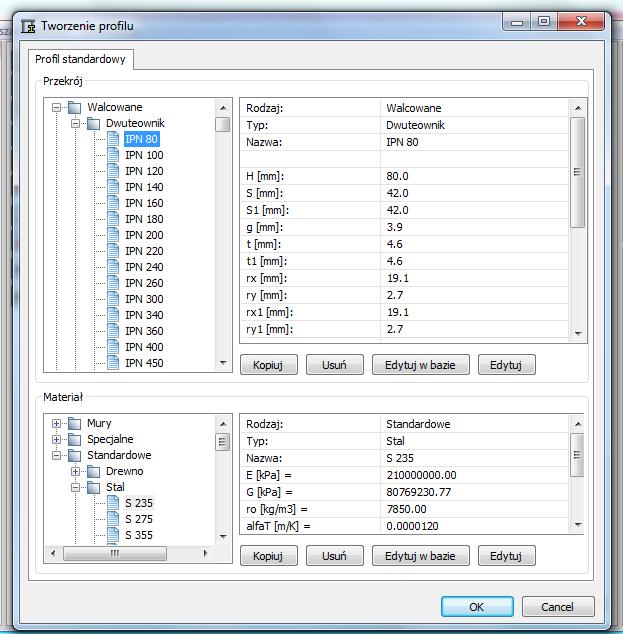623x634 pixels.
Task: Click the IPN 400 document icon
Action: pyautogui.click(x=113, y=347)
